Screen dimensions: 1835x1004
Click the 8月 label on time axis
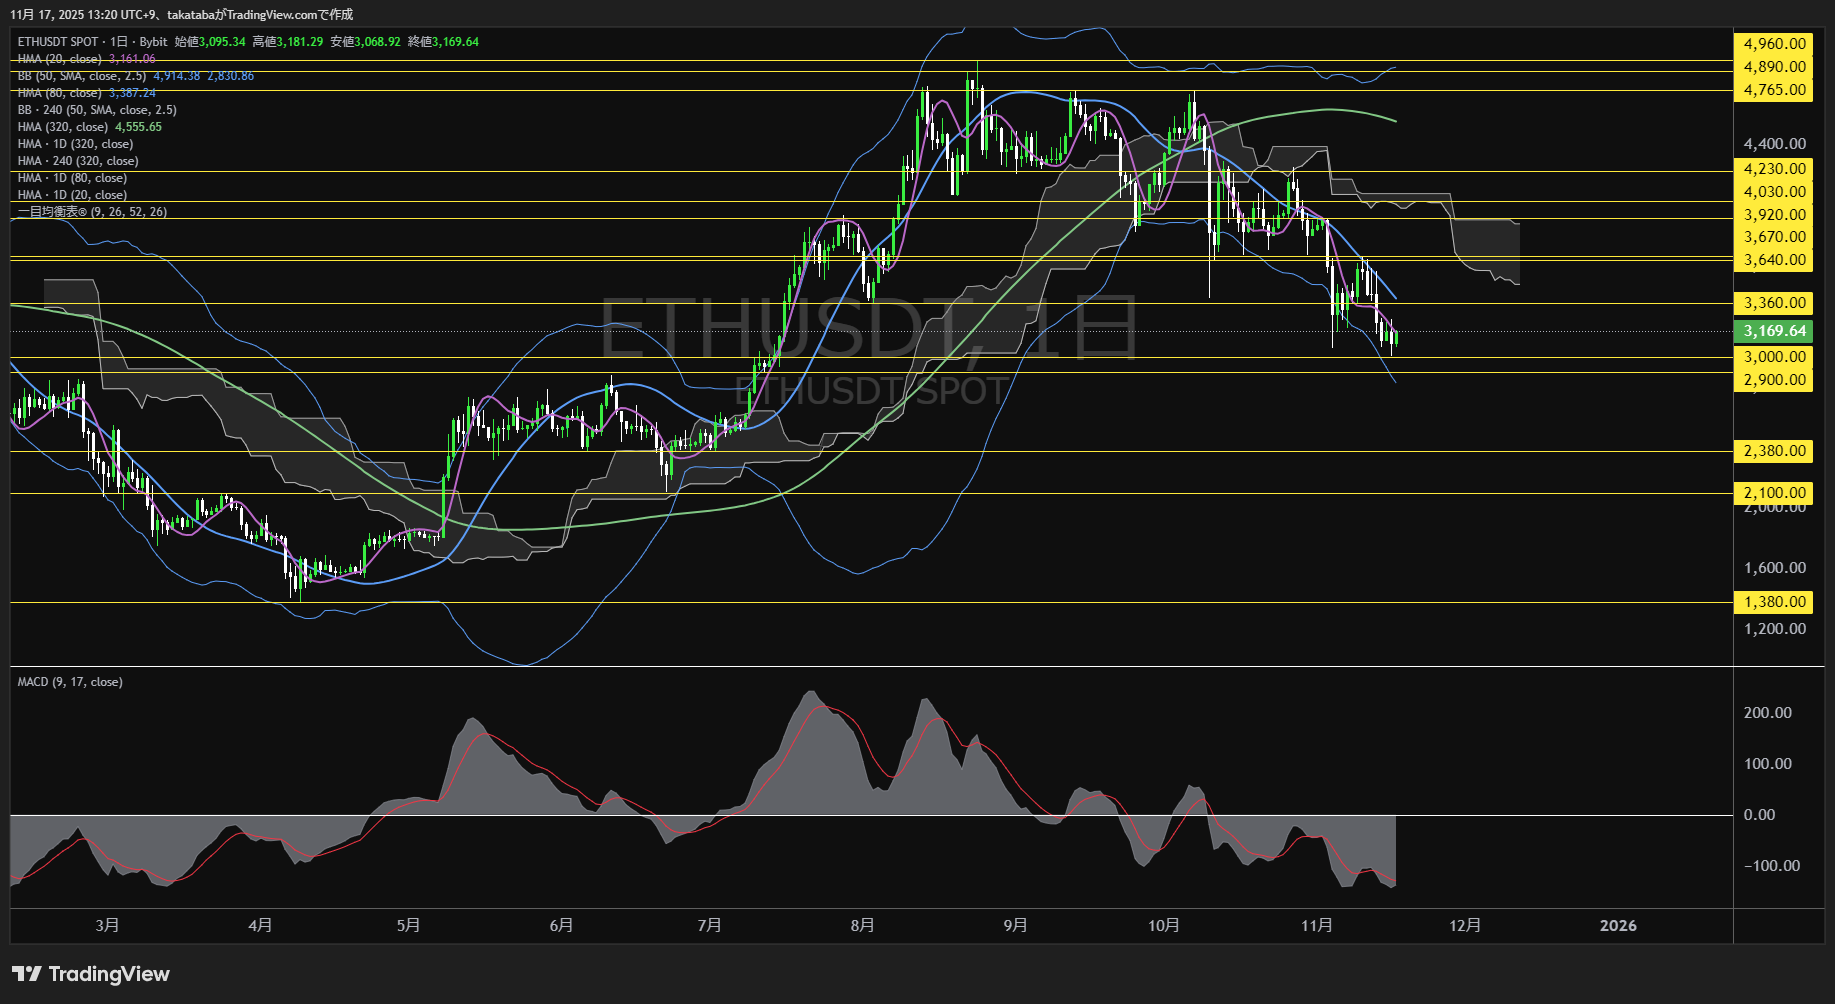pyautogui.click(x=862, y=925)
